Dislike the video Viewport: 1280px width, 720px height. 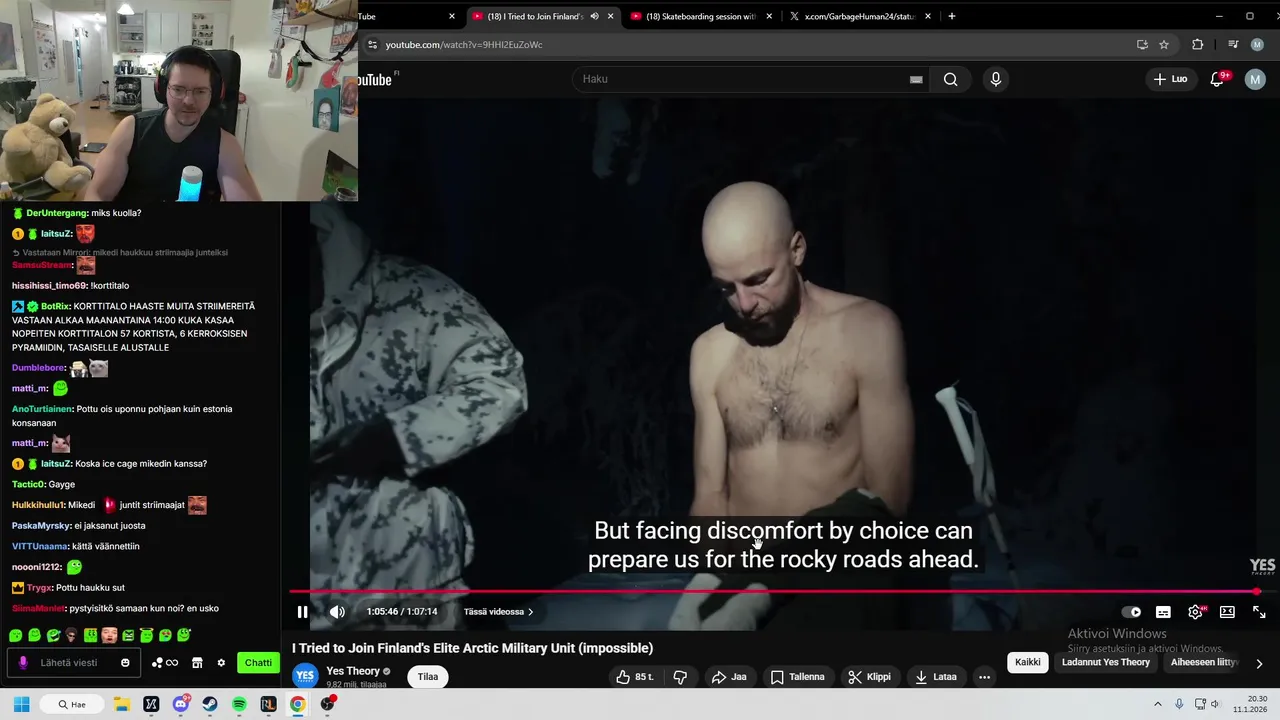tap(680, 677)
